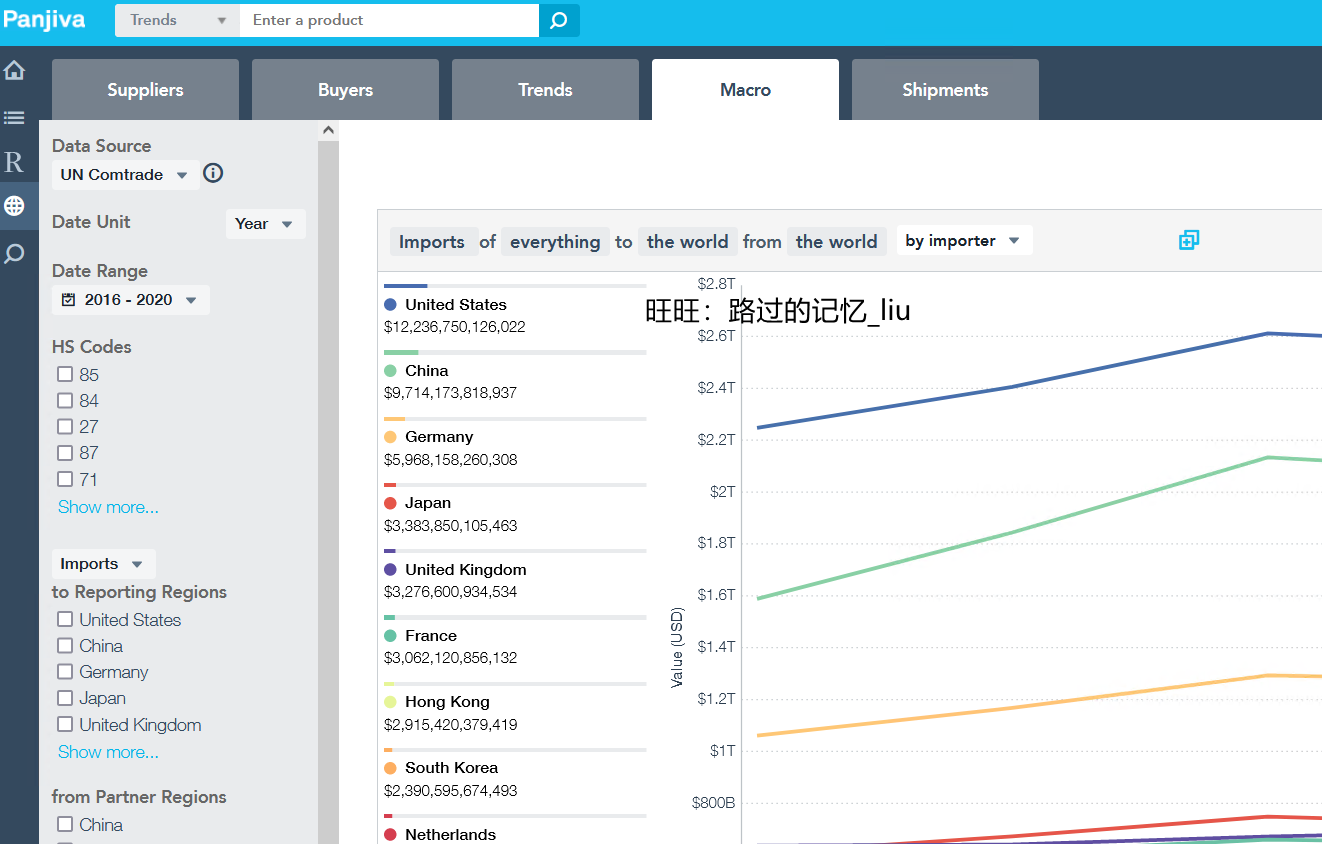Viewport: 1322px width, 844px height.
Task: Click Show more under Reporting Regions
Action: pyautogui.click(x=108, y=752)
